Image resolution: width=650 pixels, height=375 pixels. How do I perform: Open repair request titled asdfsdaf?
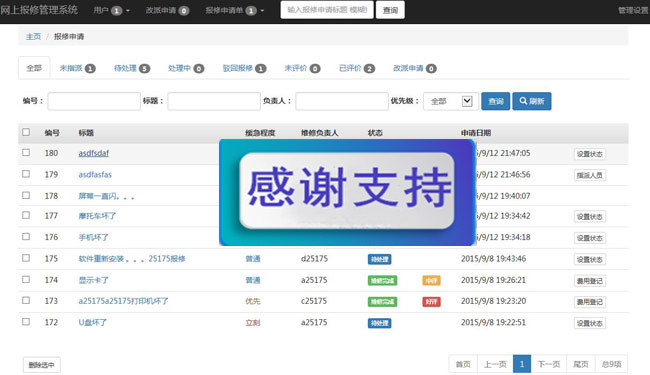(94, 153)
